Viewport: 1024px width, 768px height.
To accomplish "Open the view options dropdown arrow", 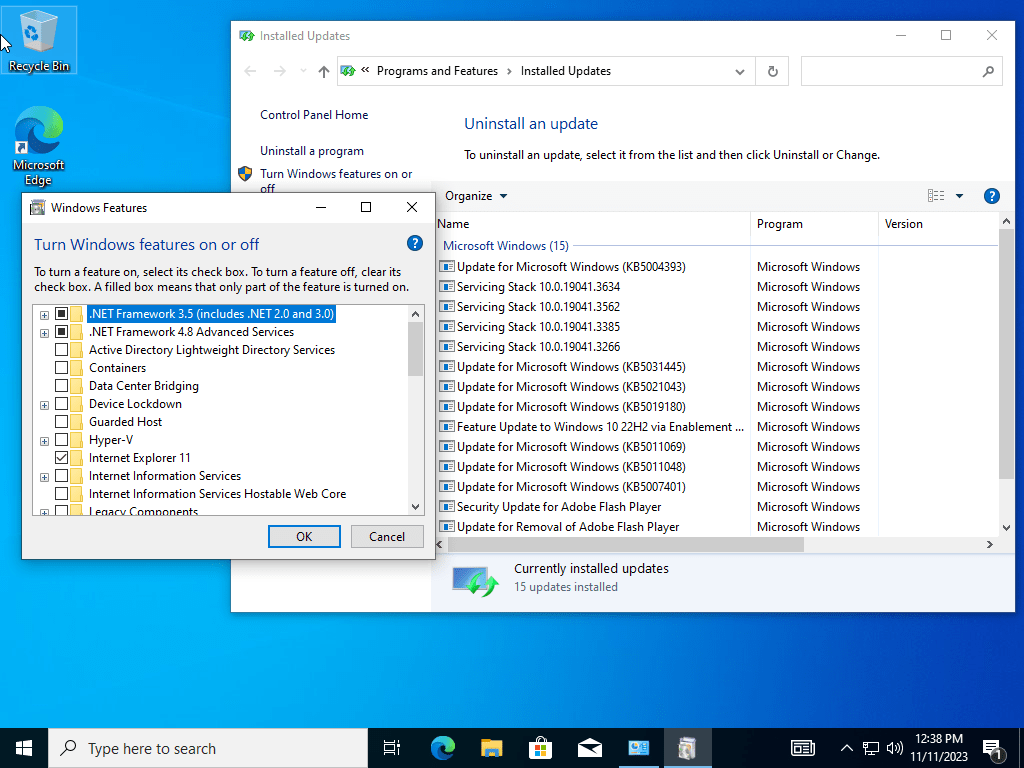I will tap(959, 196).
